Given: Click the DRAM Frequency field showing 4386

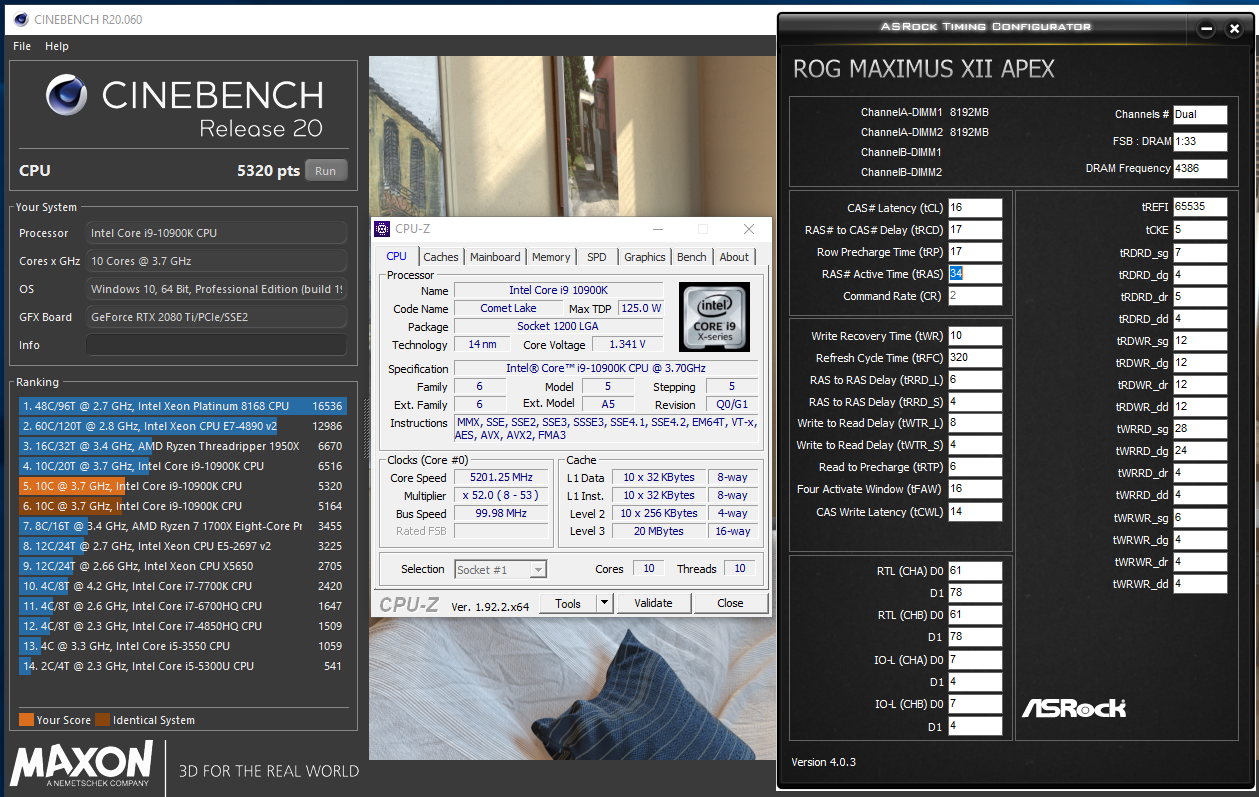Looking at the screenshot, I should click(x=1200, y=168).
